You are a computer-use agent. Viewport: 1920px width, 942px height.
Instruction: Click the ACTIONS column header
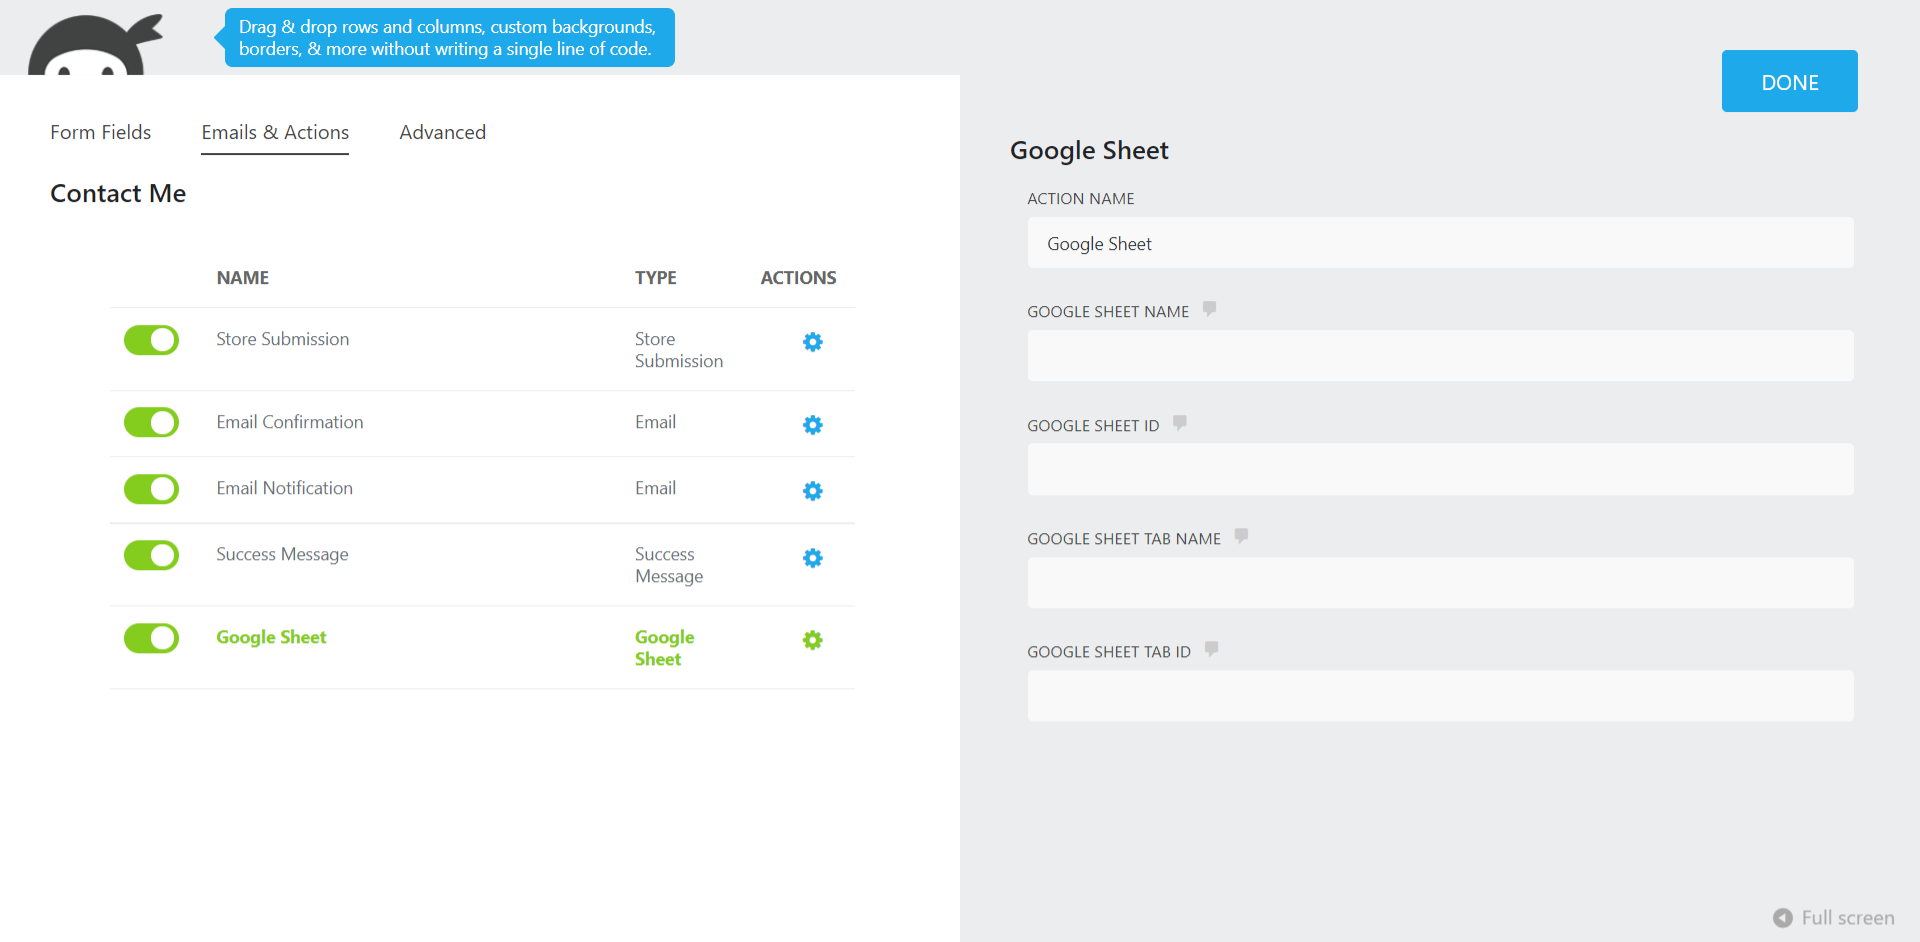798,278
